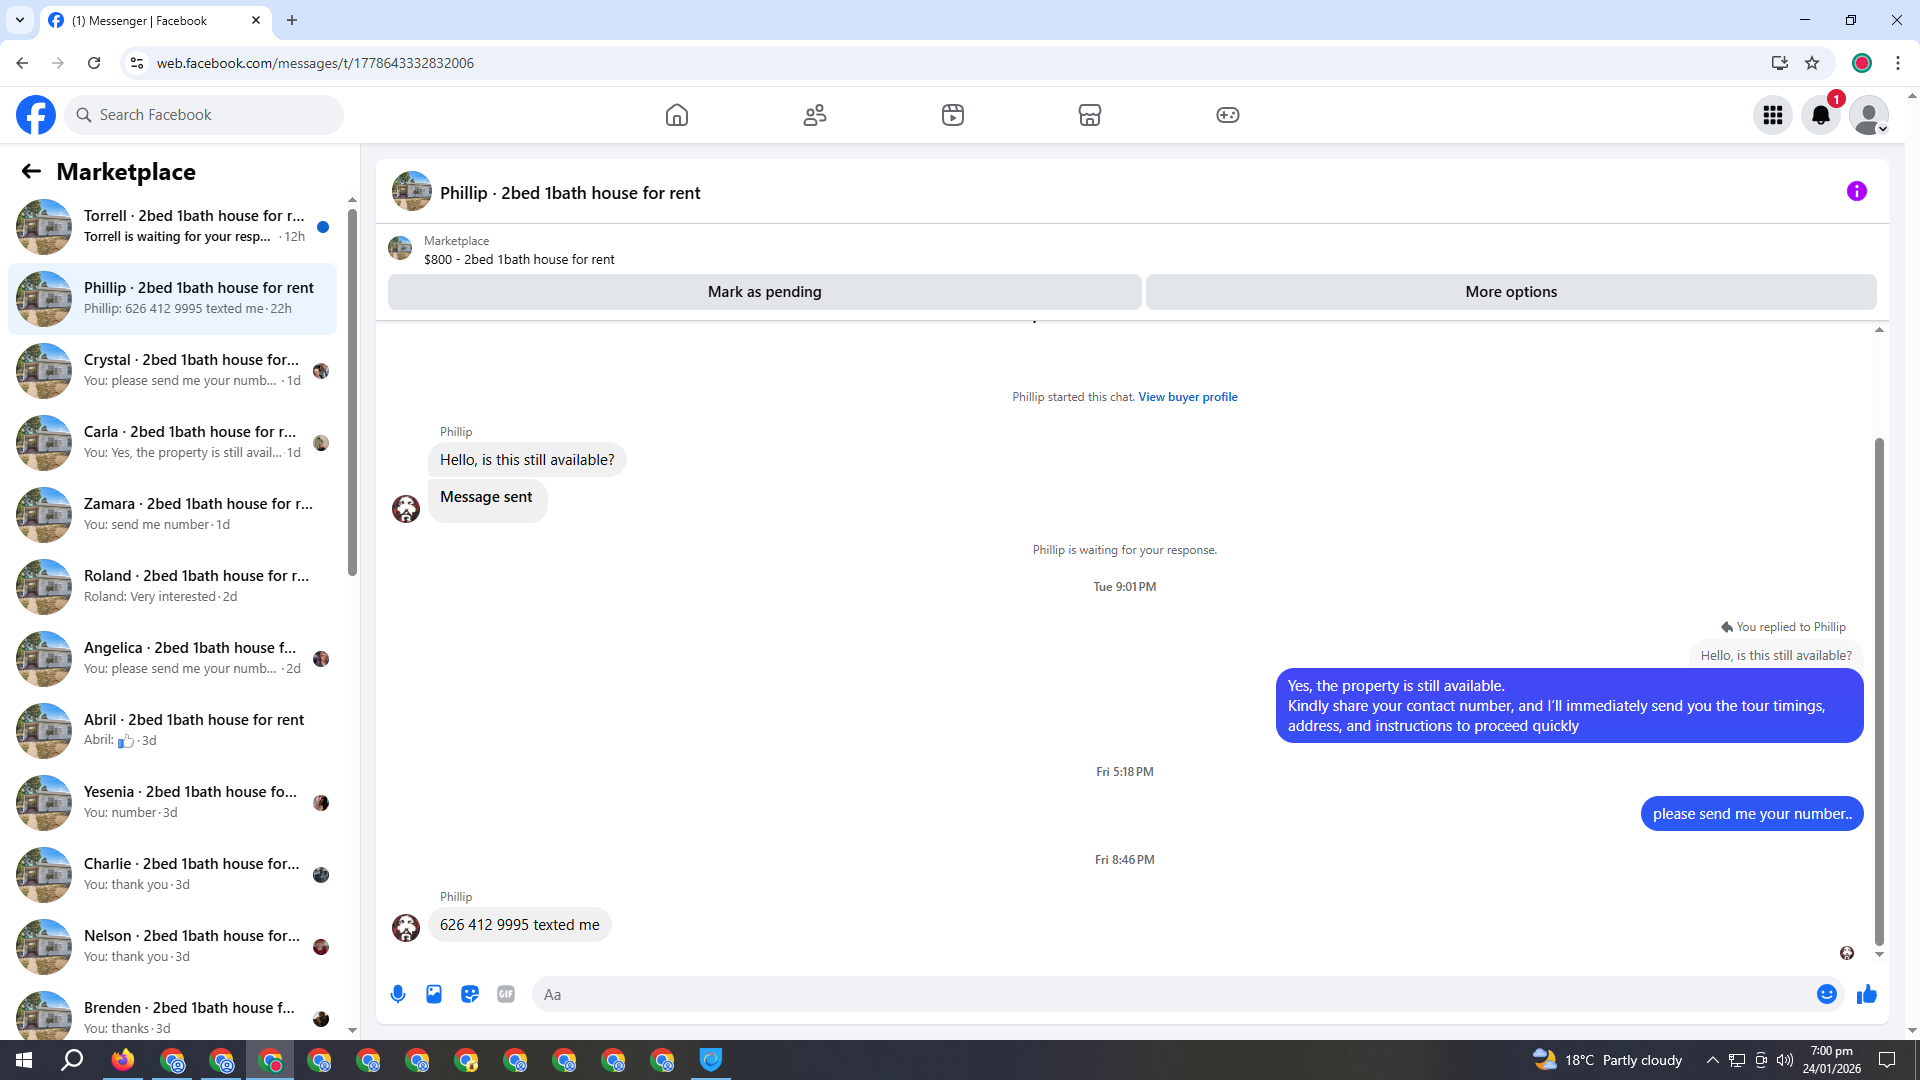The height and width of the screenshot is (1080, 1920).
Task: Click the voice clip microphone icon
Action: click(x=398, y=994)
